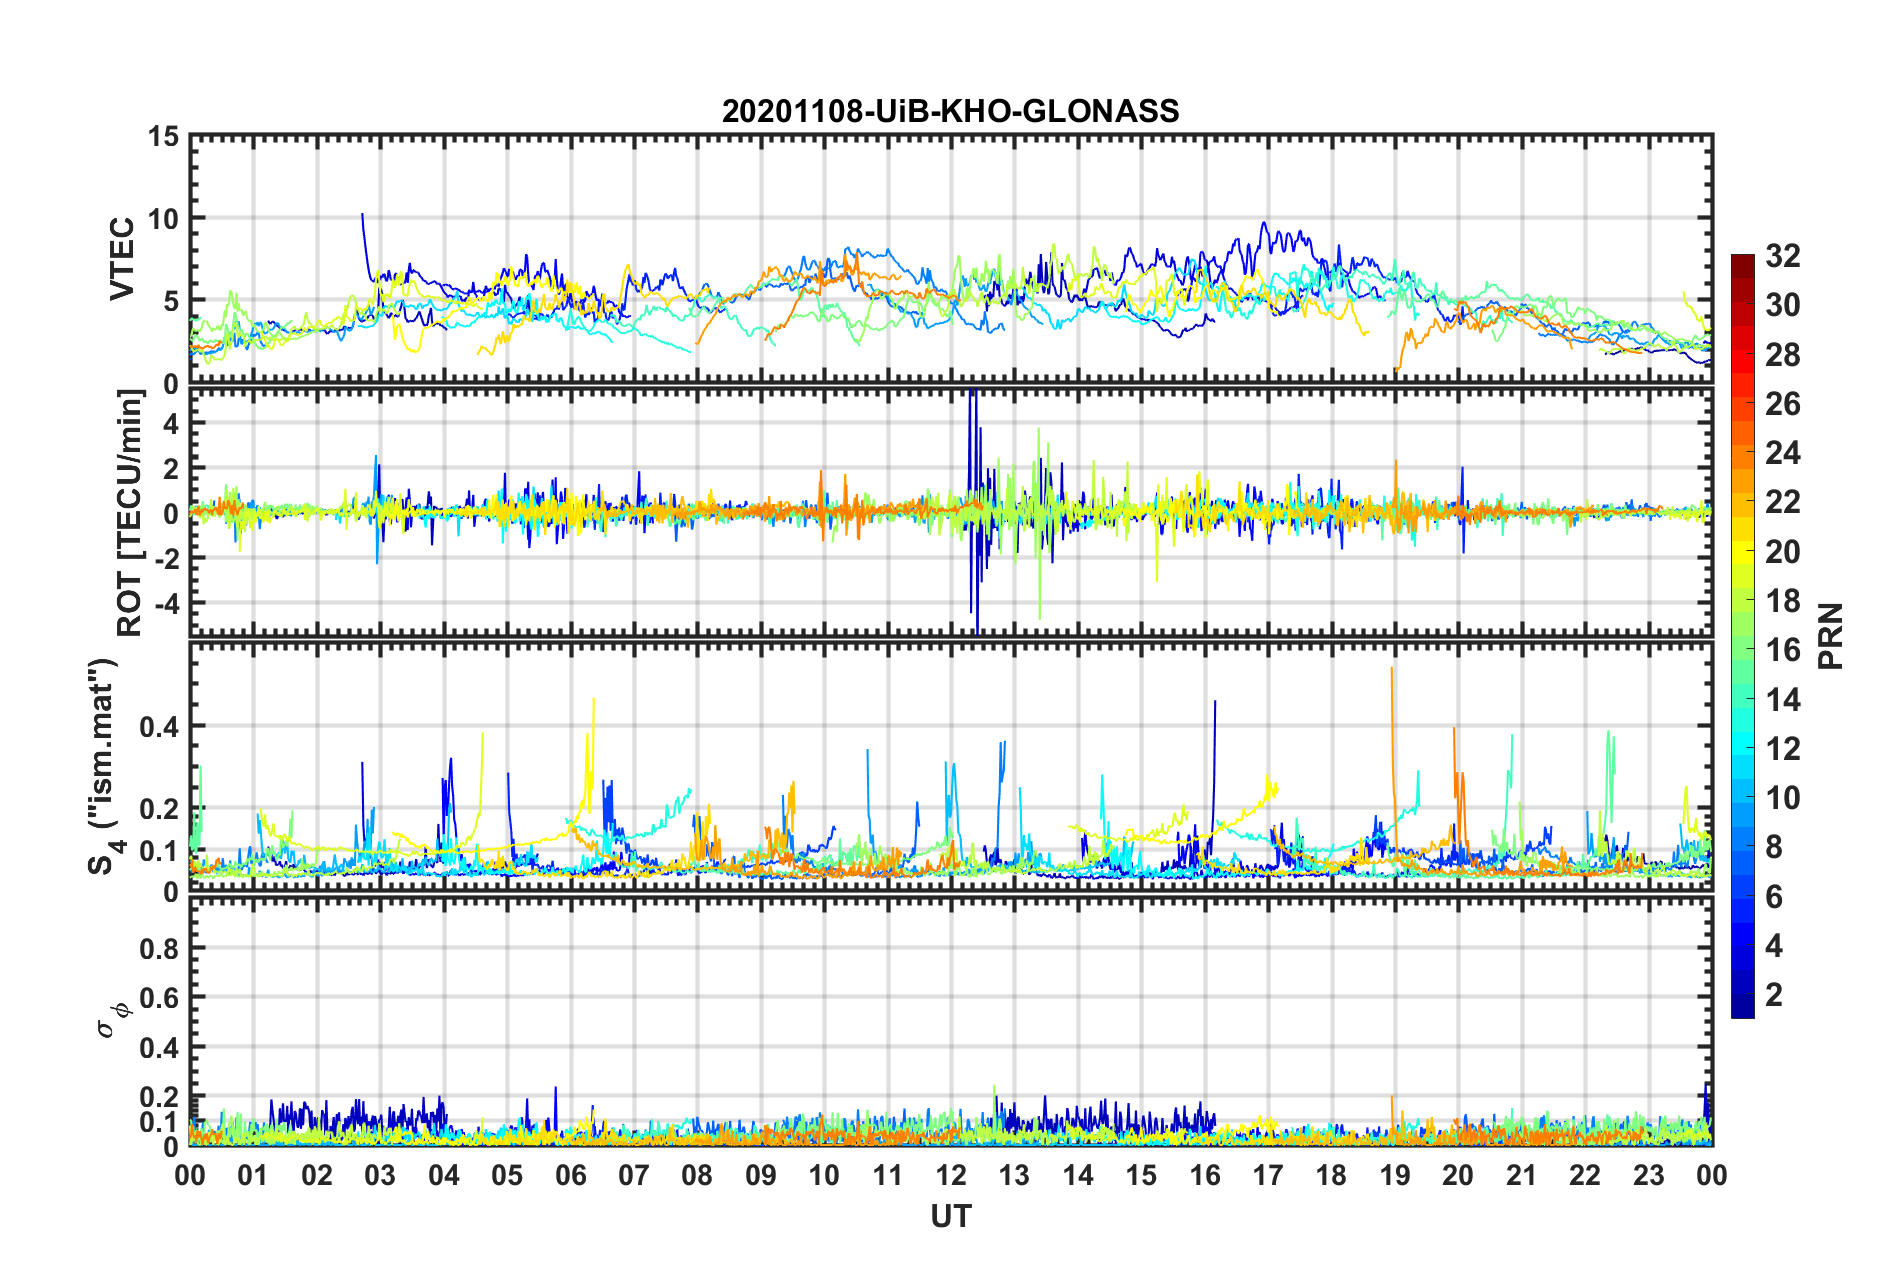Click colorbar tick label 12
This screenshot has width=1902, height=1272.
pos(1782,749)
